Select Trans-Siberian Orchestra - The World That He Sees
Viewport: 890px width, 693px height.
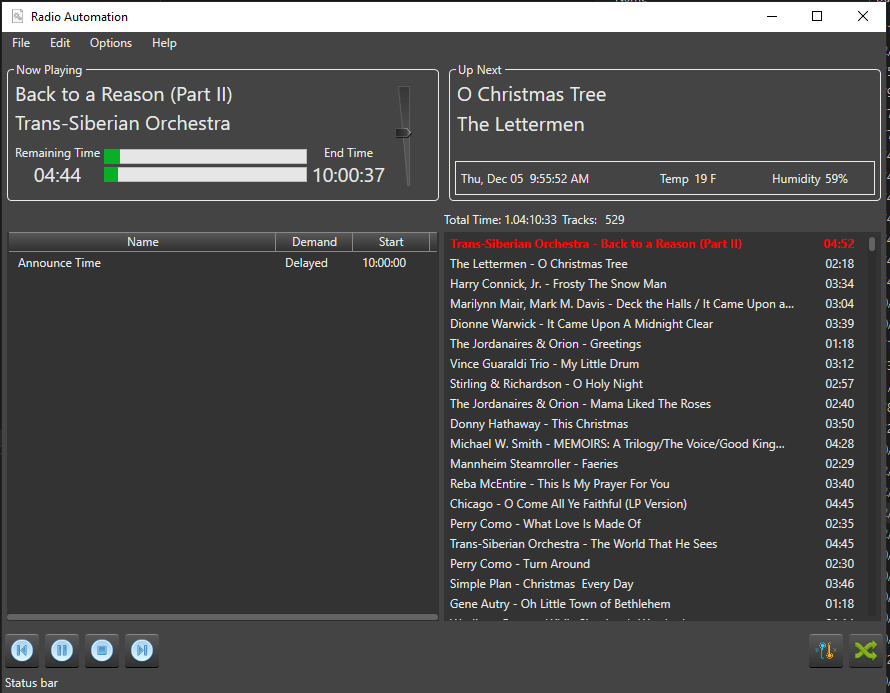[653, 544]
